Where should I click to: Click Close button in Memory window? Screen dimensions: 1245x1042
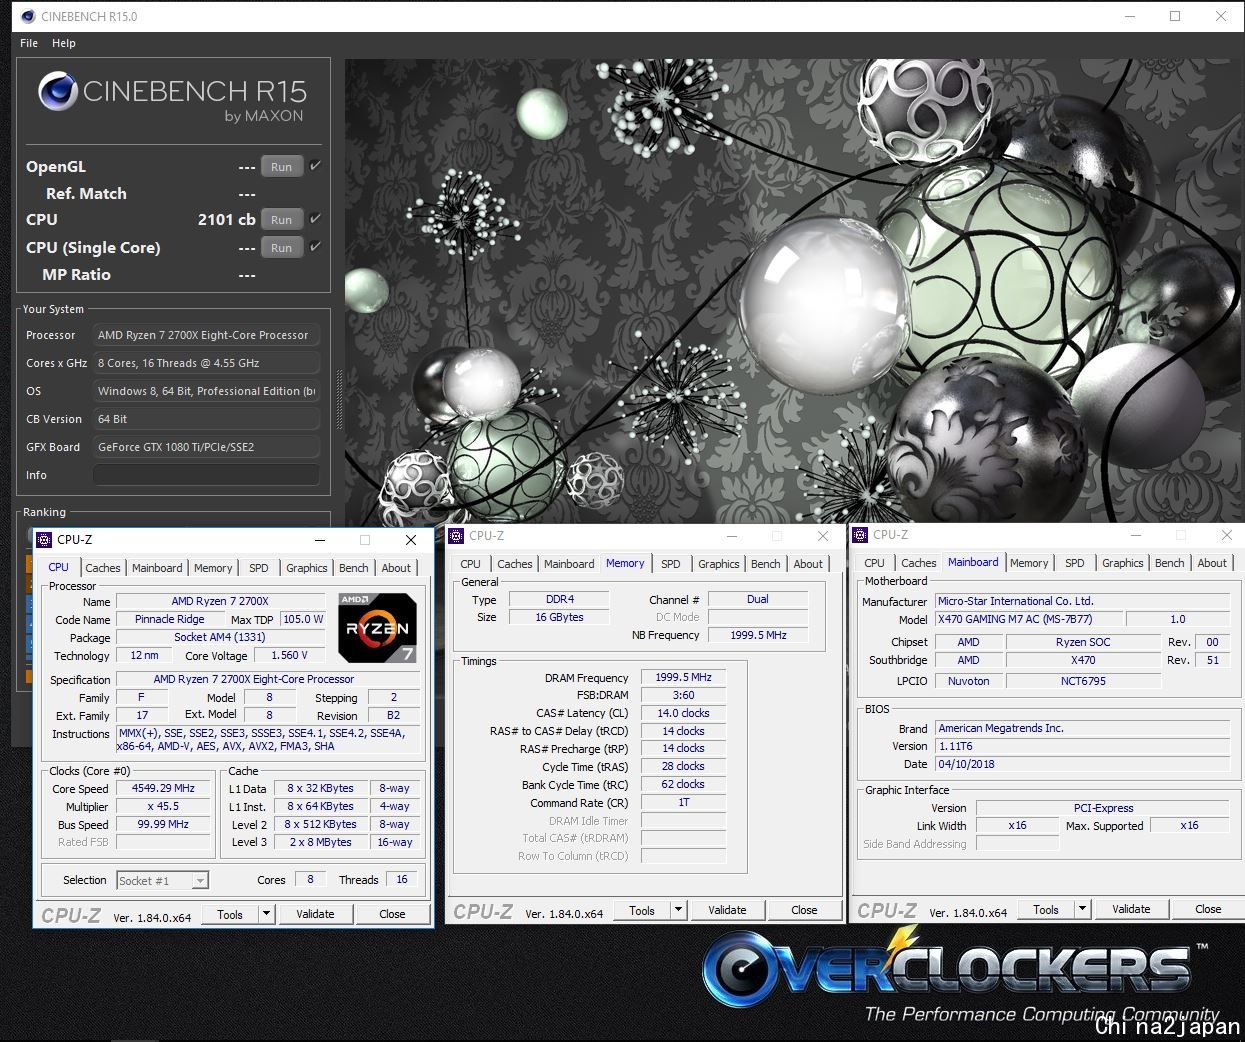804,909
